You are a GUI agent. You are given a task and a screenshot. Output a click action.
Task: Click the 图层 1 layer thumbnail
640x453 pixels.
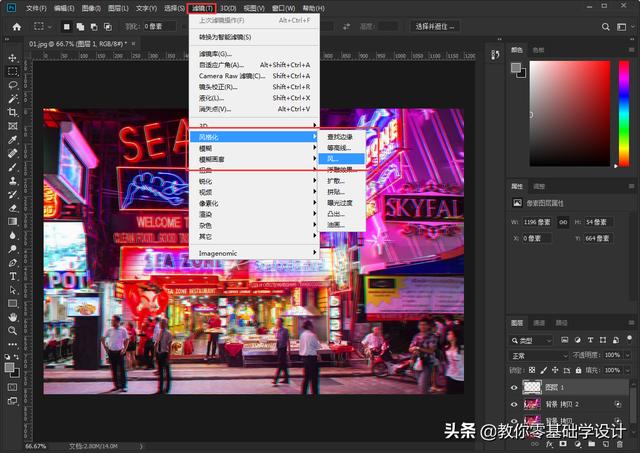[532, 387]
